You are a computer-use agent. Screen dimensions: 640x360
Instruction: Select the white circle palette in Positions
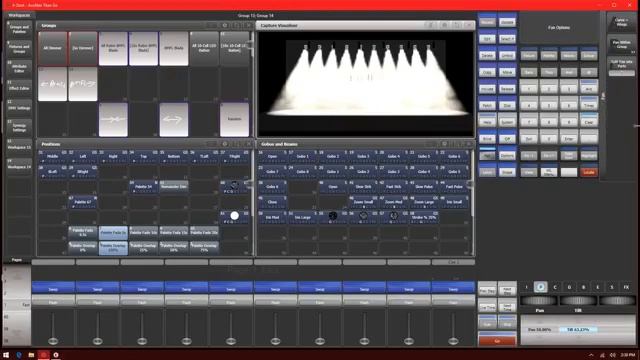(x=234, y=216)
